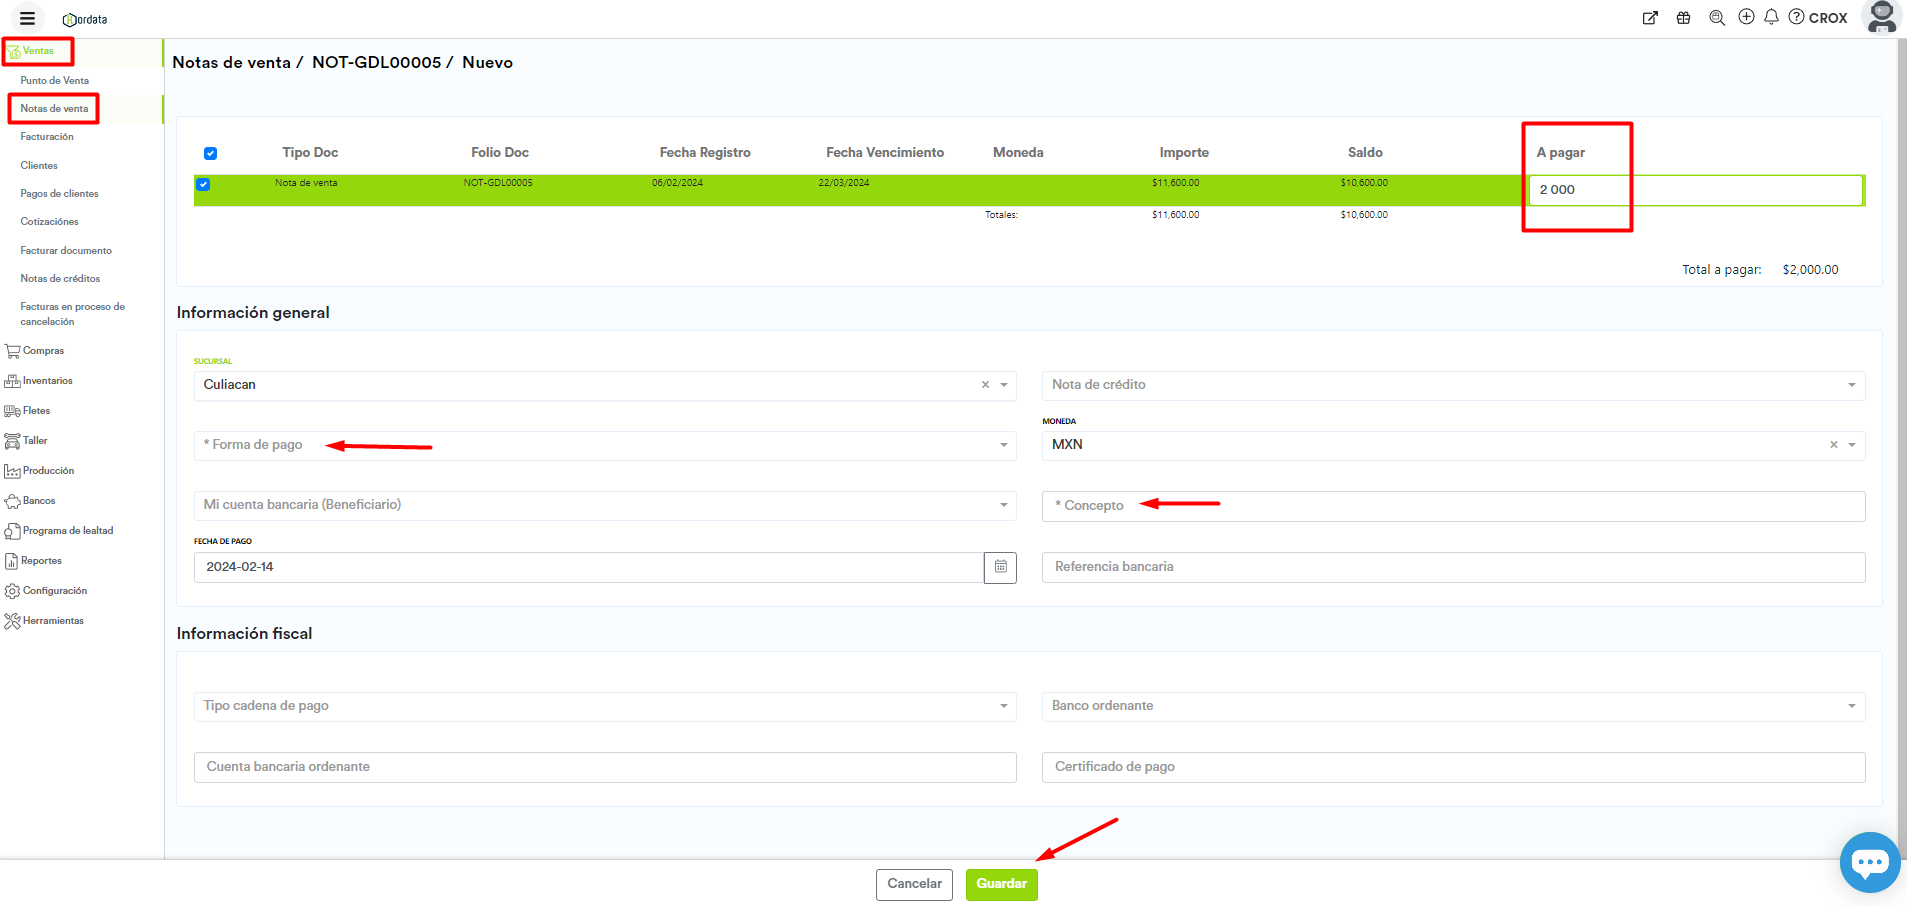Click the green Guardar button
Image resolution: width=1907 pixels, height=907 pixels.
pyautogui.click(x=1001, y=884)
